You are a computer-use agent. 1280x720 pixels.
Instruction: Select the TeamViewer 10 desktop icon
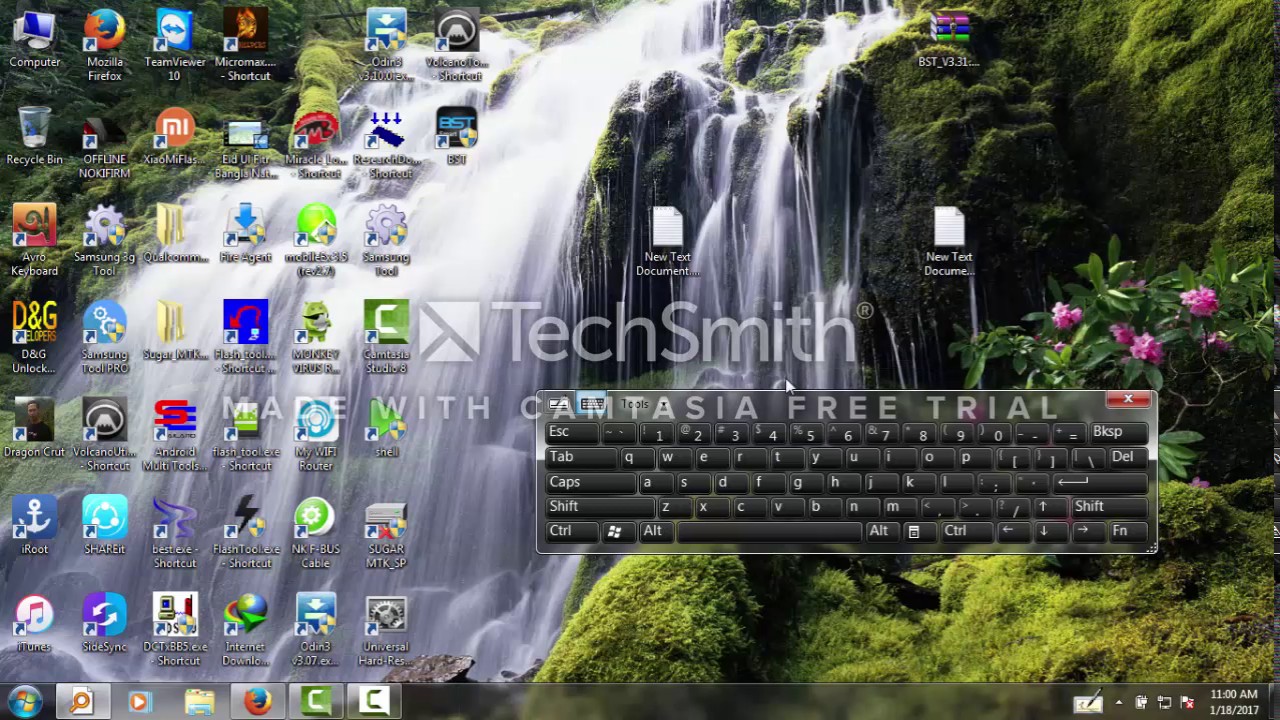pyautogui.click(x=174, y=46)
